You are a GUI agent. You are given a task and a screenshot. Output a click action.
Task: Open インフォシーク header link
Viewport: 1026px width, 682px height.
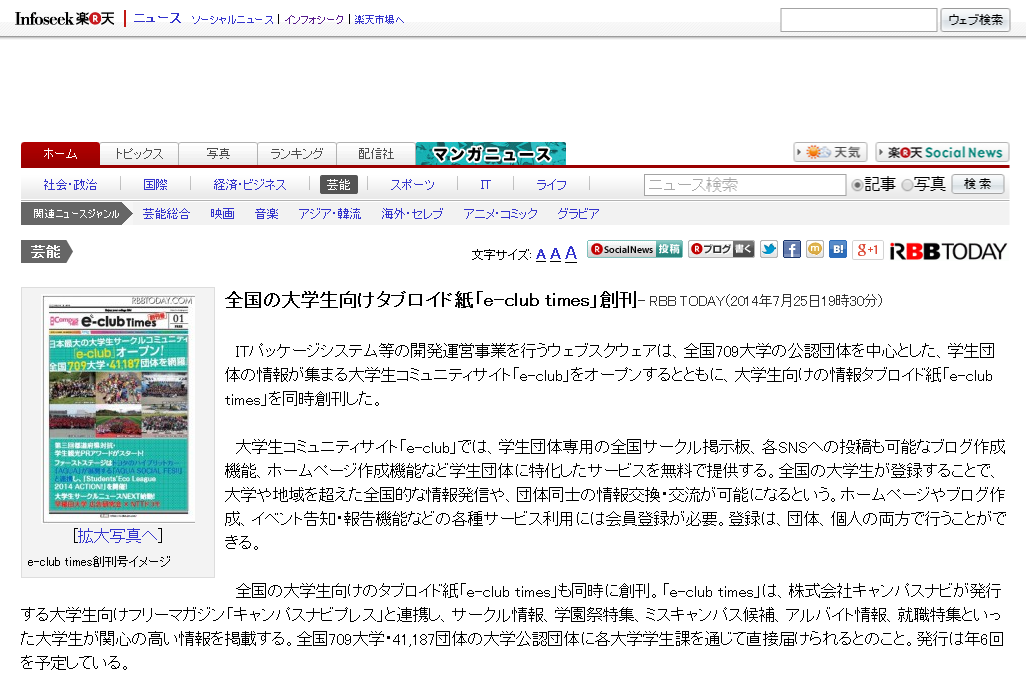pos(314,20)
